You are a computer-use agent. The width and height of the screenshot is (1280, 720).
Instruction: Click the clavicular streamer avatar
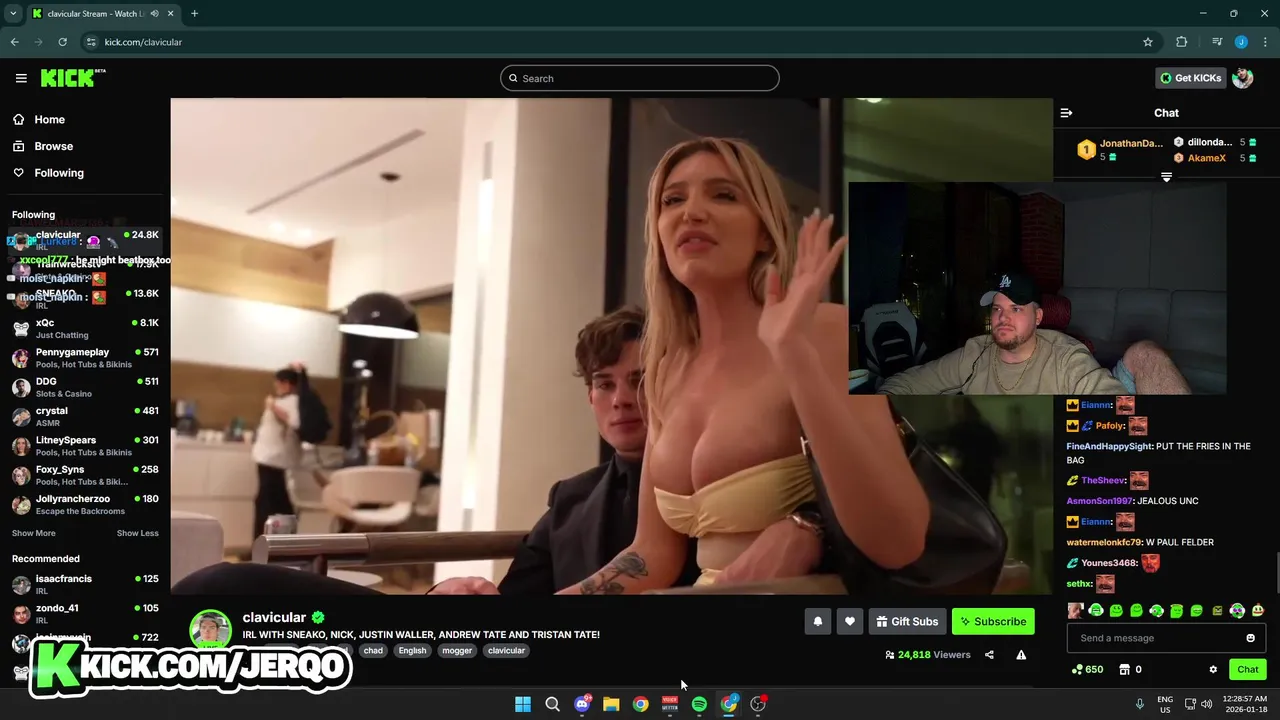(211, 631)
